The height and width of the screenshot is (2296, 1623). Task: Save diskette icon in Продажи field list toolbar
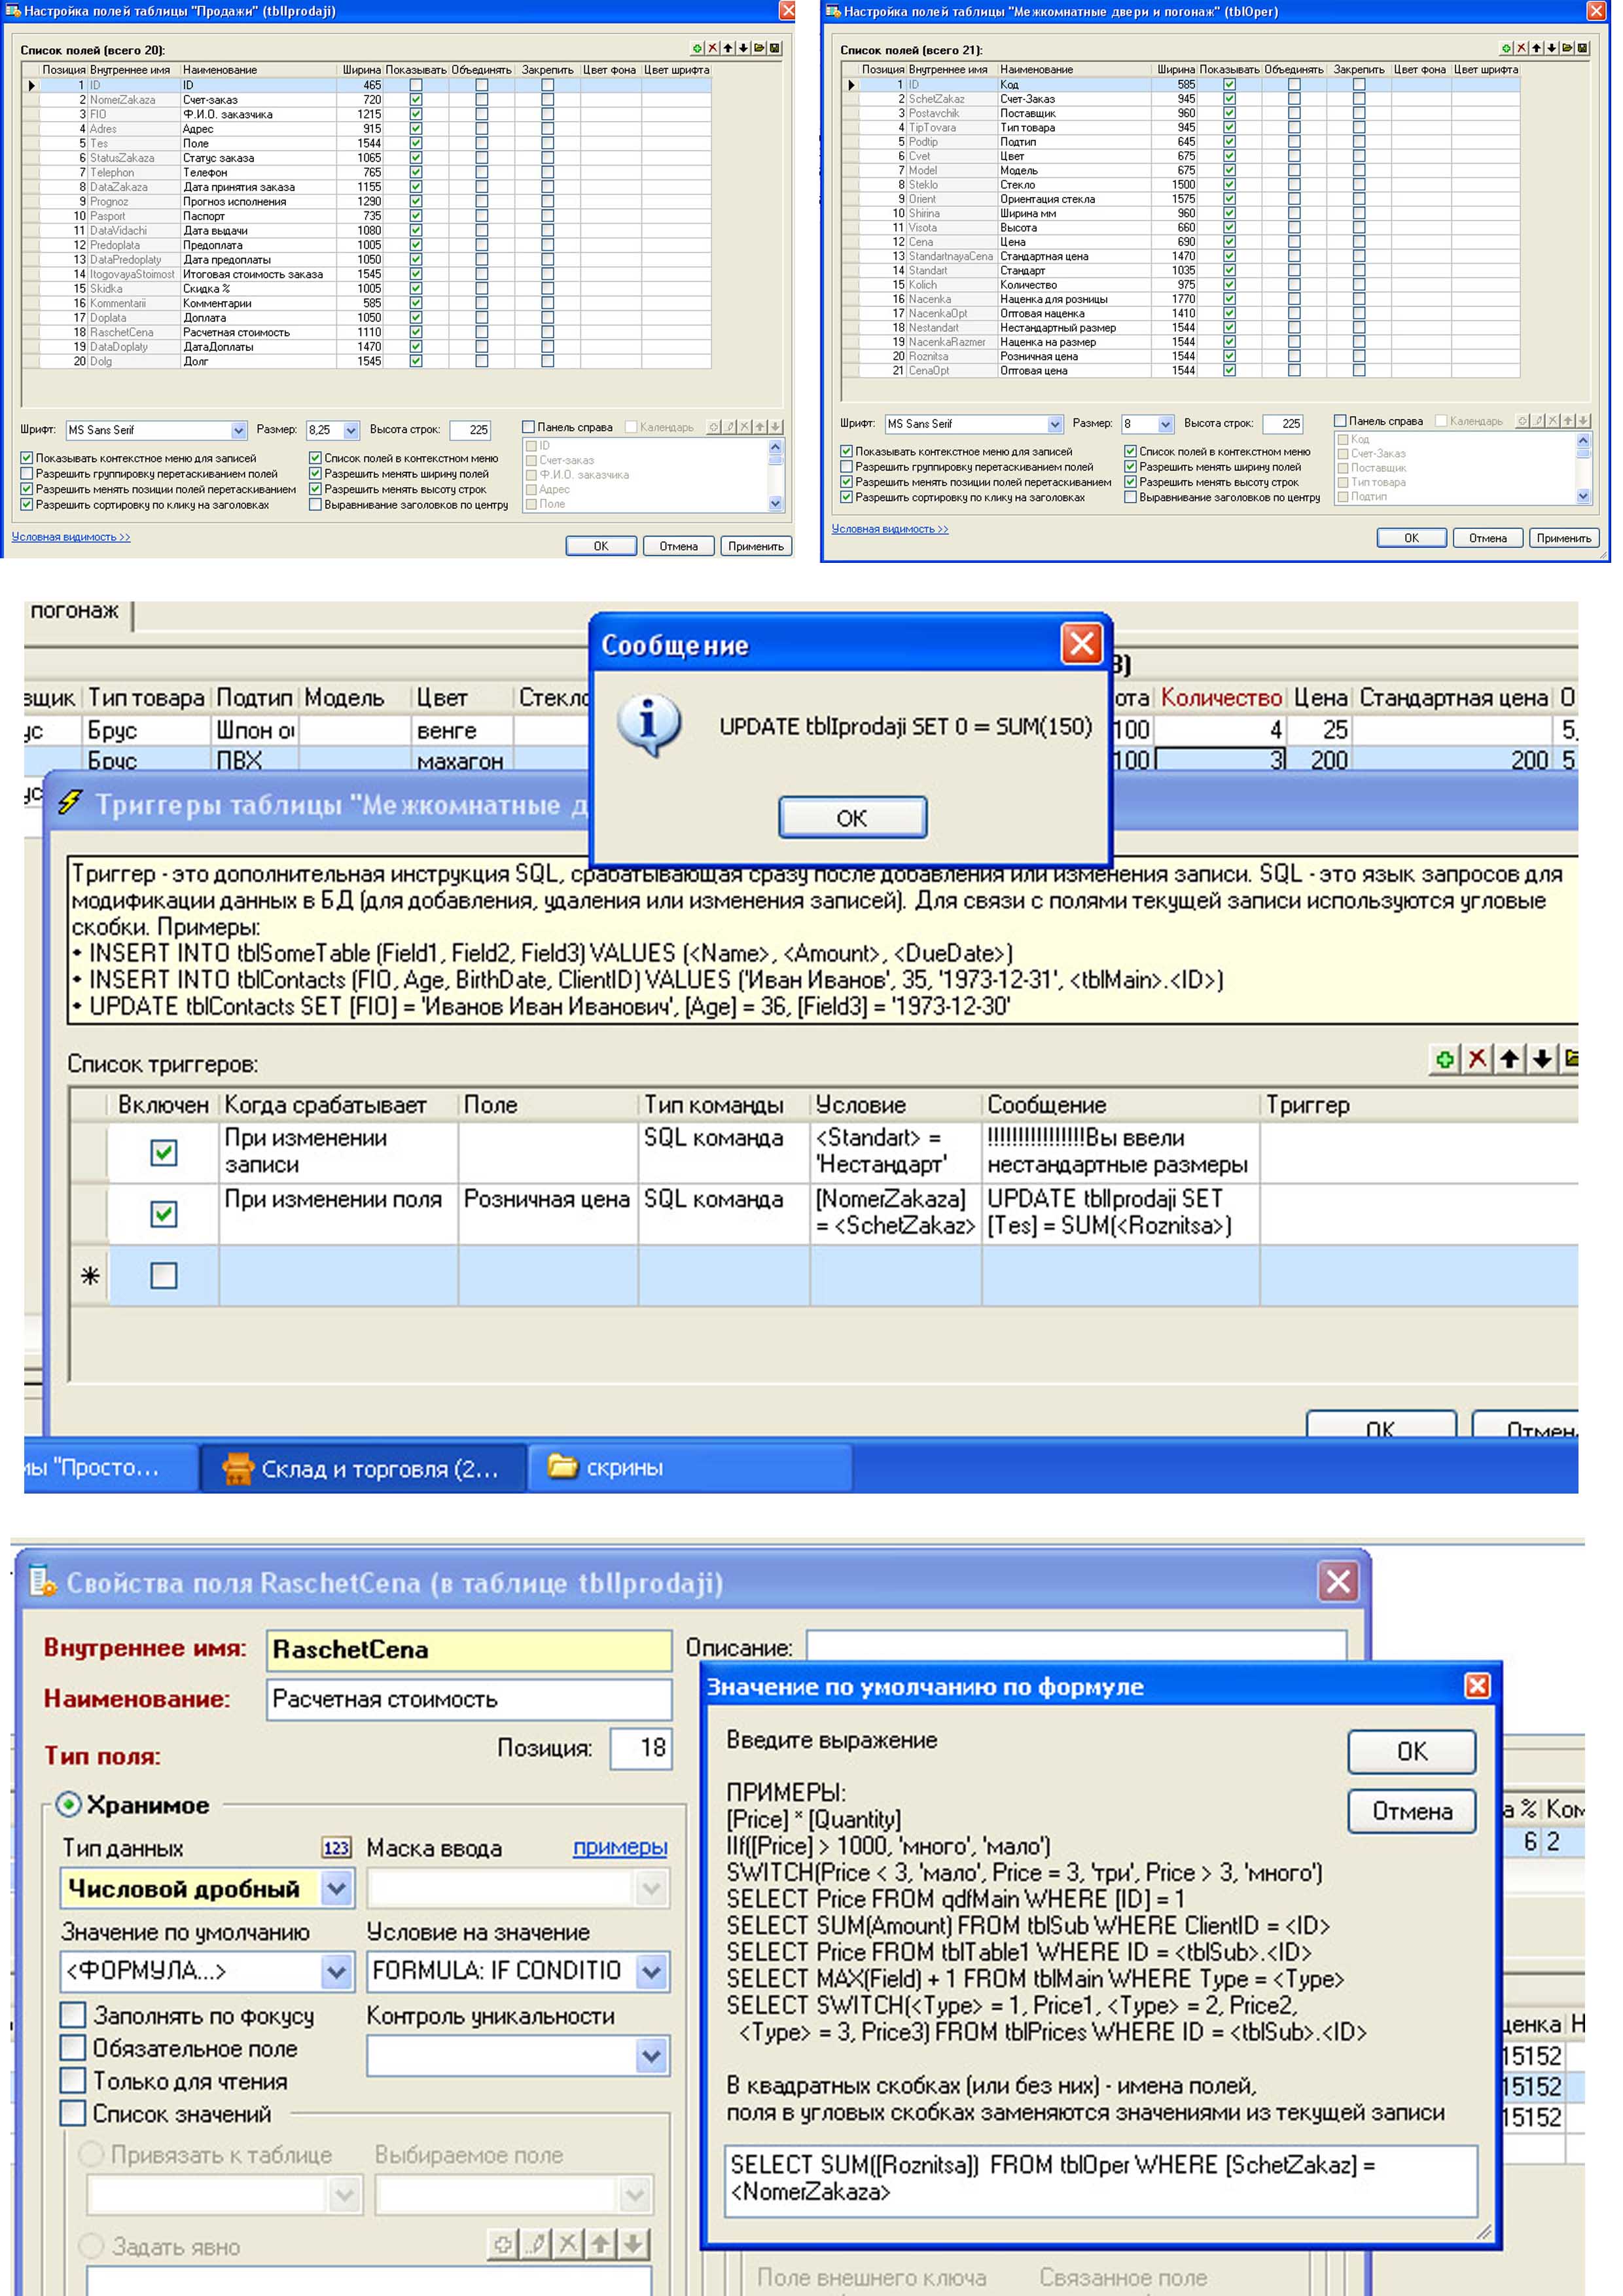coord(775,48)
